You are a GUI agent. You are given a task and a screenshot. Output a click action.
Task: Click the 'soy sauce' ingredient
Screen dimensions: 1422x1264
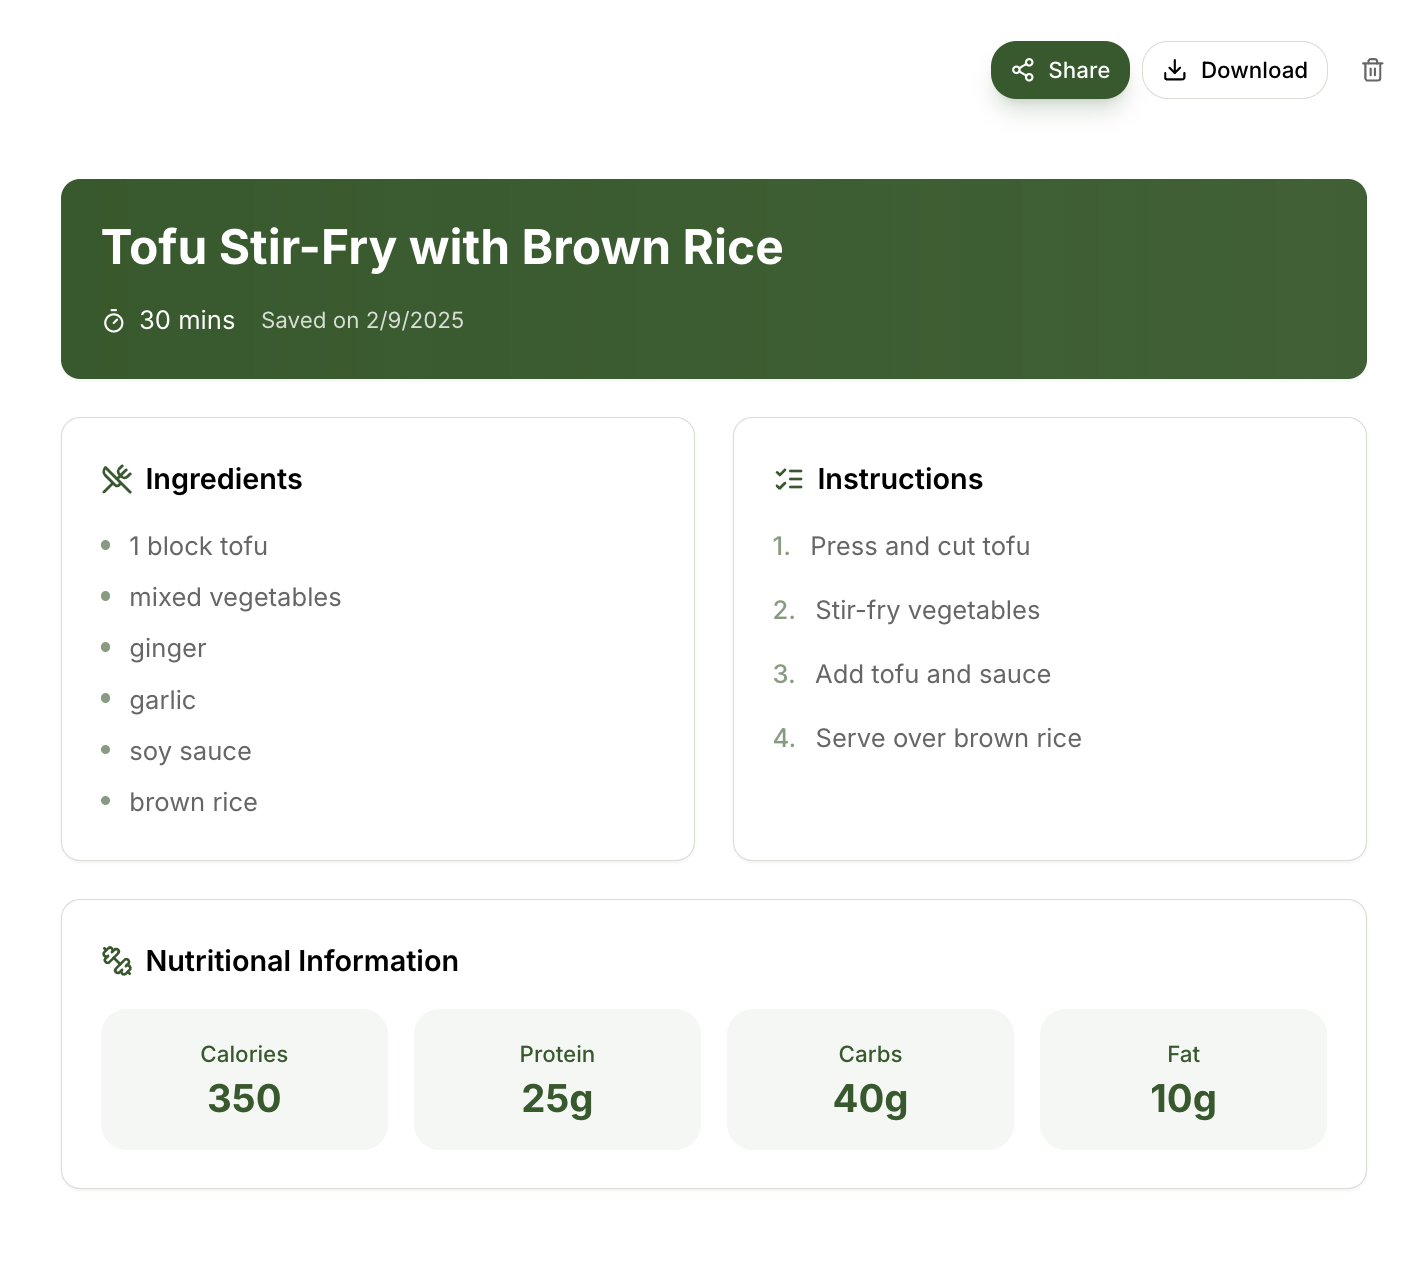(x=190, y=751)
